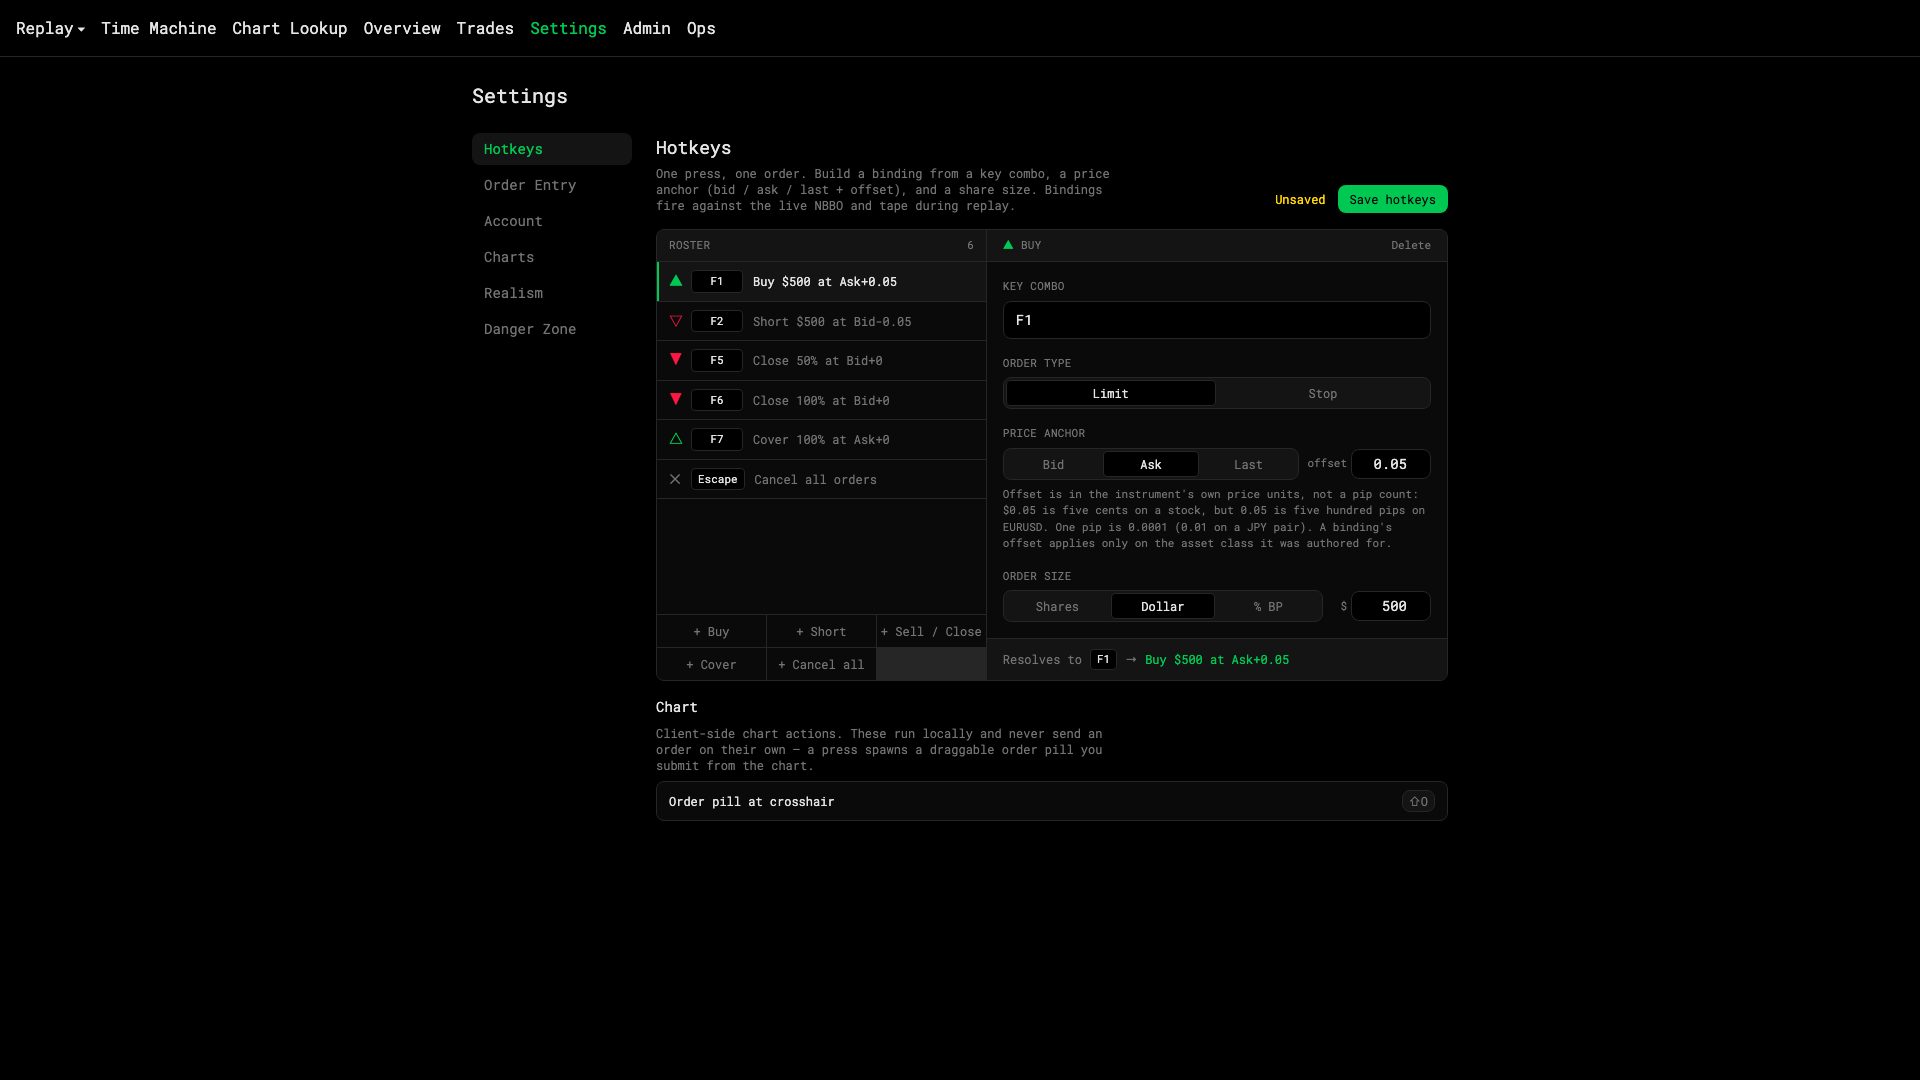Select "Cover 100% at Ask+0" roster row
Screen dimensions: 1920x1080
821,439
